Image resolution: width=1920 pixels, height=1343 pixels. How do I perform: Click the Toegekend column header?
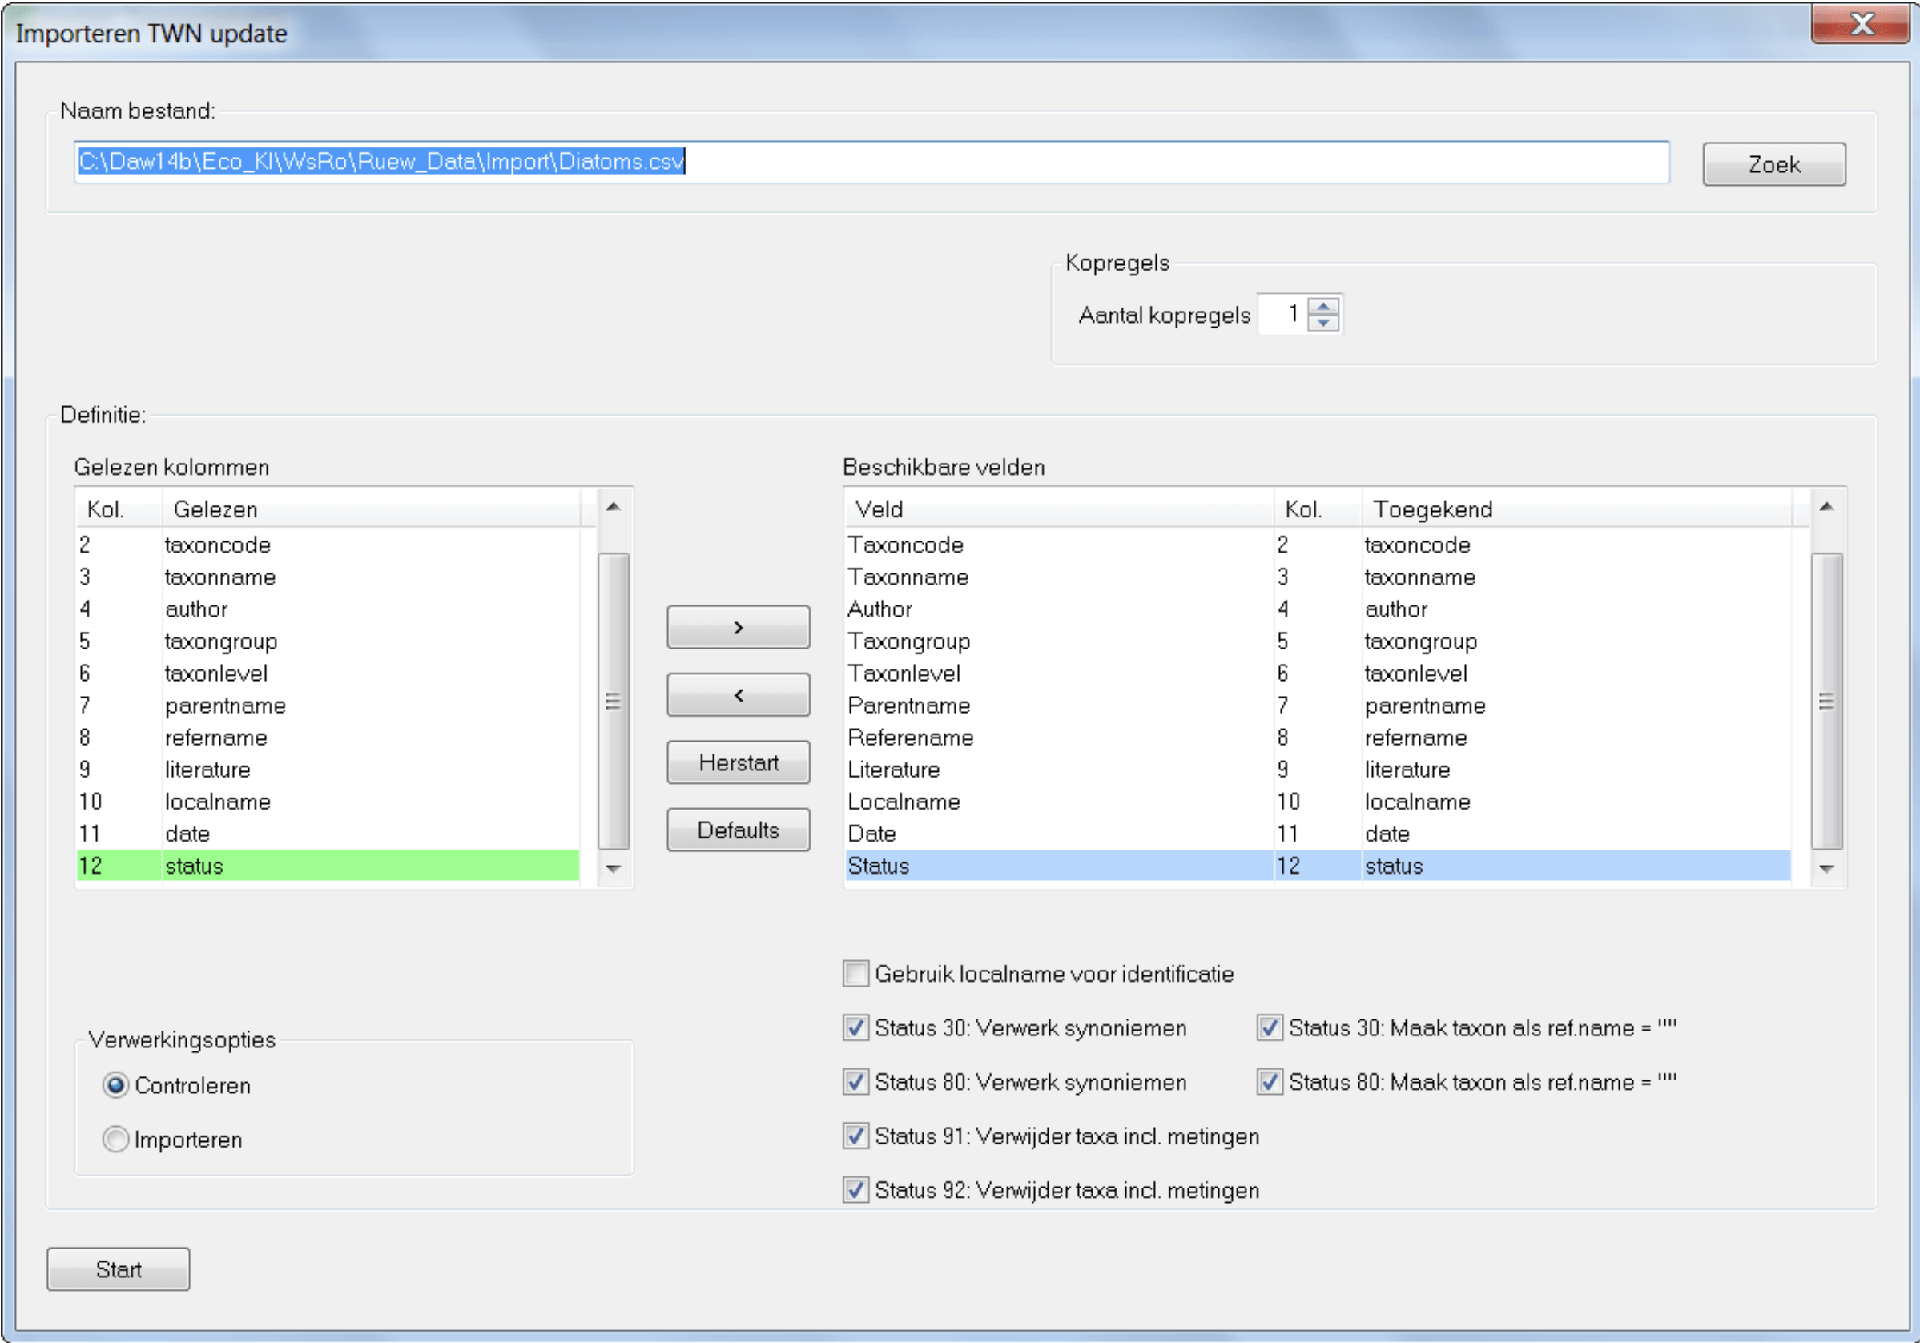click(1576, 509)
